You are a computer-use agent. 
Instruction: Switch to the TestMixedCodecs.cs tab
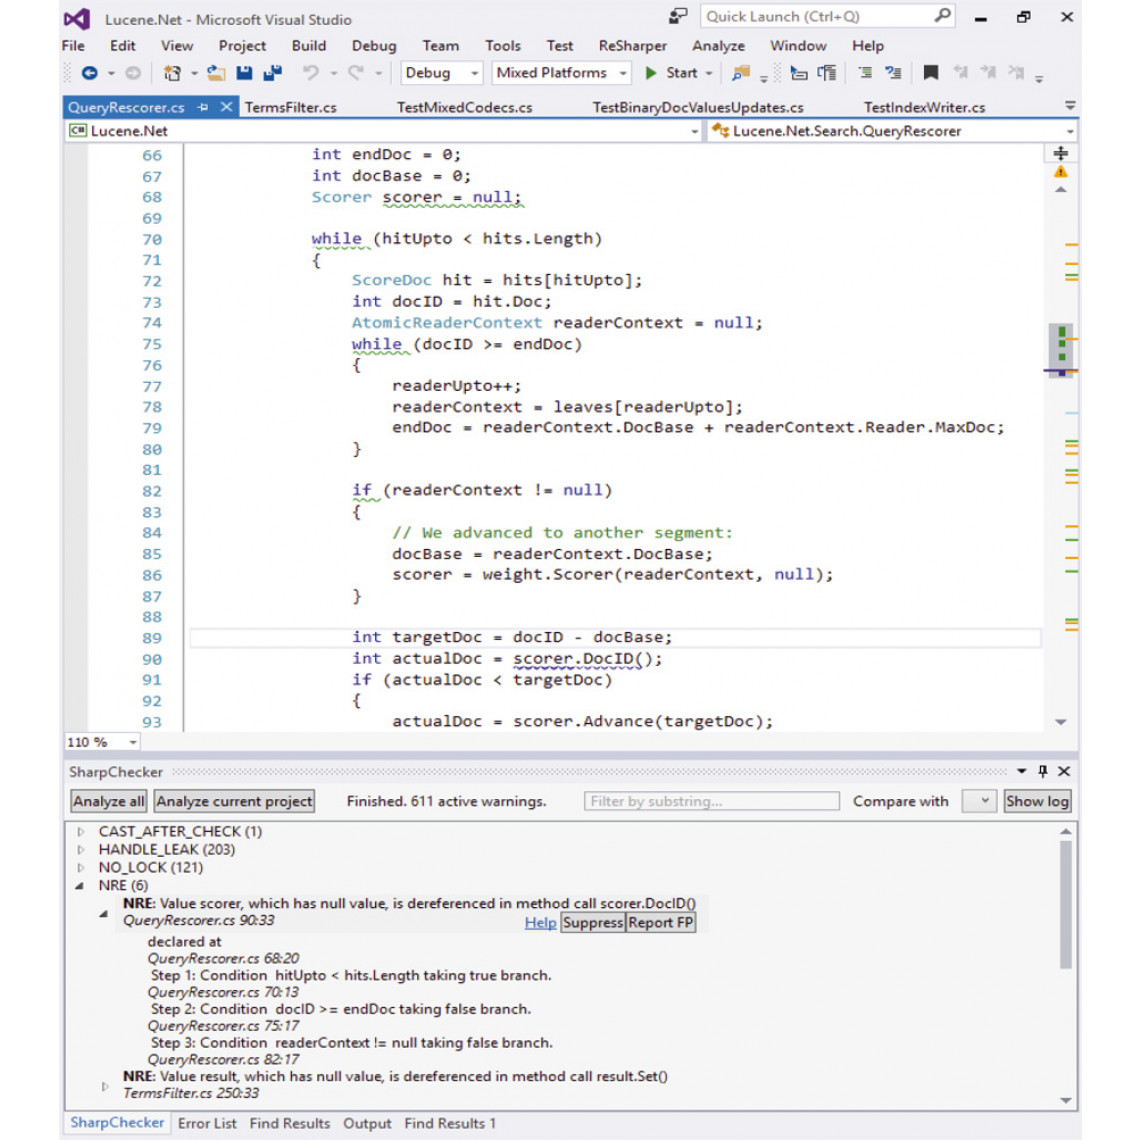(x=465, y=108)
